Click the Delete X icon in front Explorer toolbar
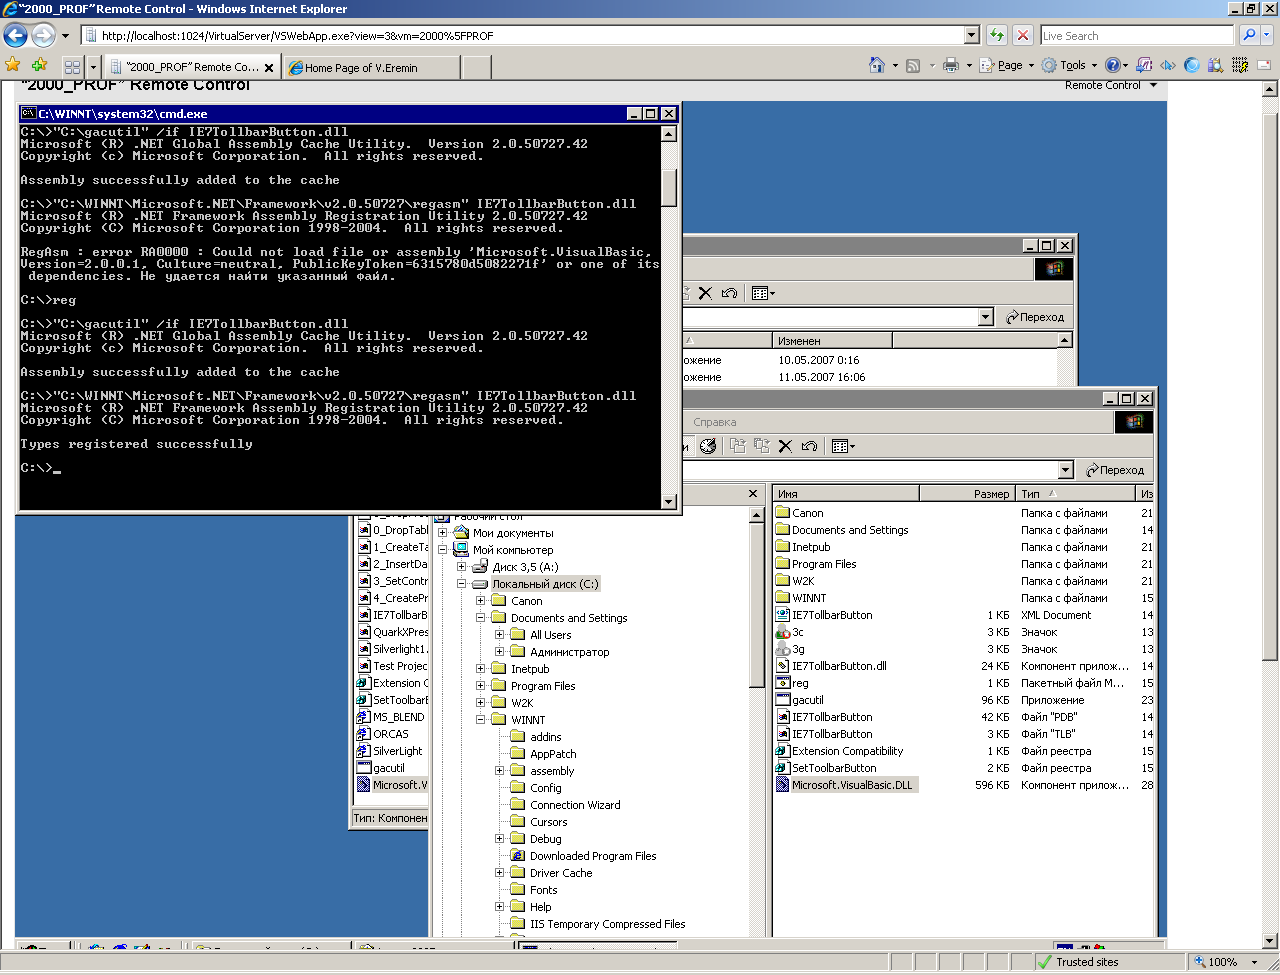1280x975 pixels. click(785, 446)
